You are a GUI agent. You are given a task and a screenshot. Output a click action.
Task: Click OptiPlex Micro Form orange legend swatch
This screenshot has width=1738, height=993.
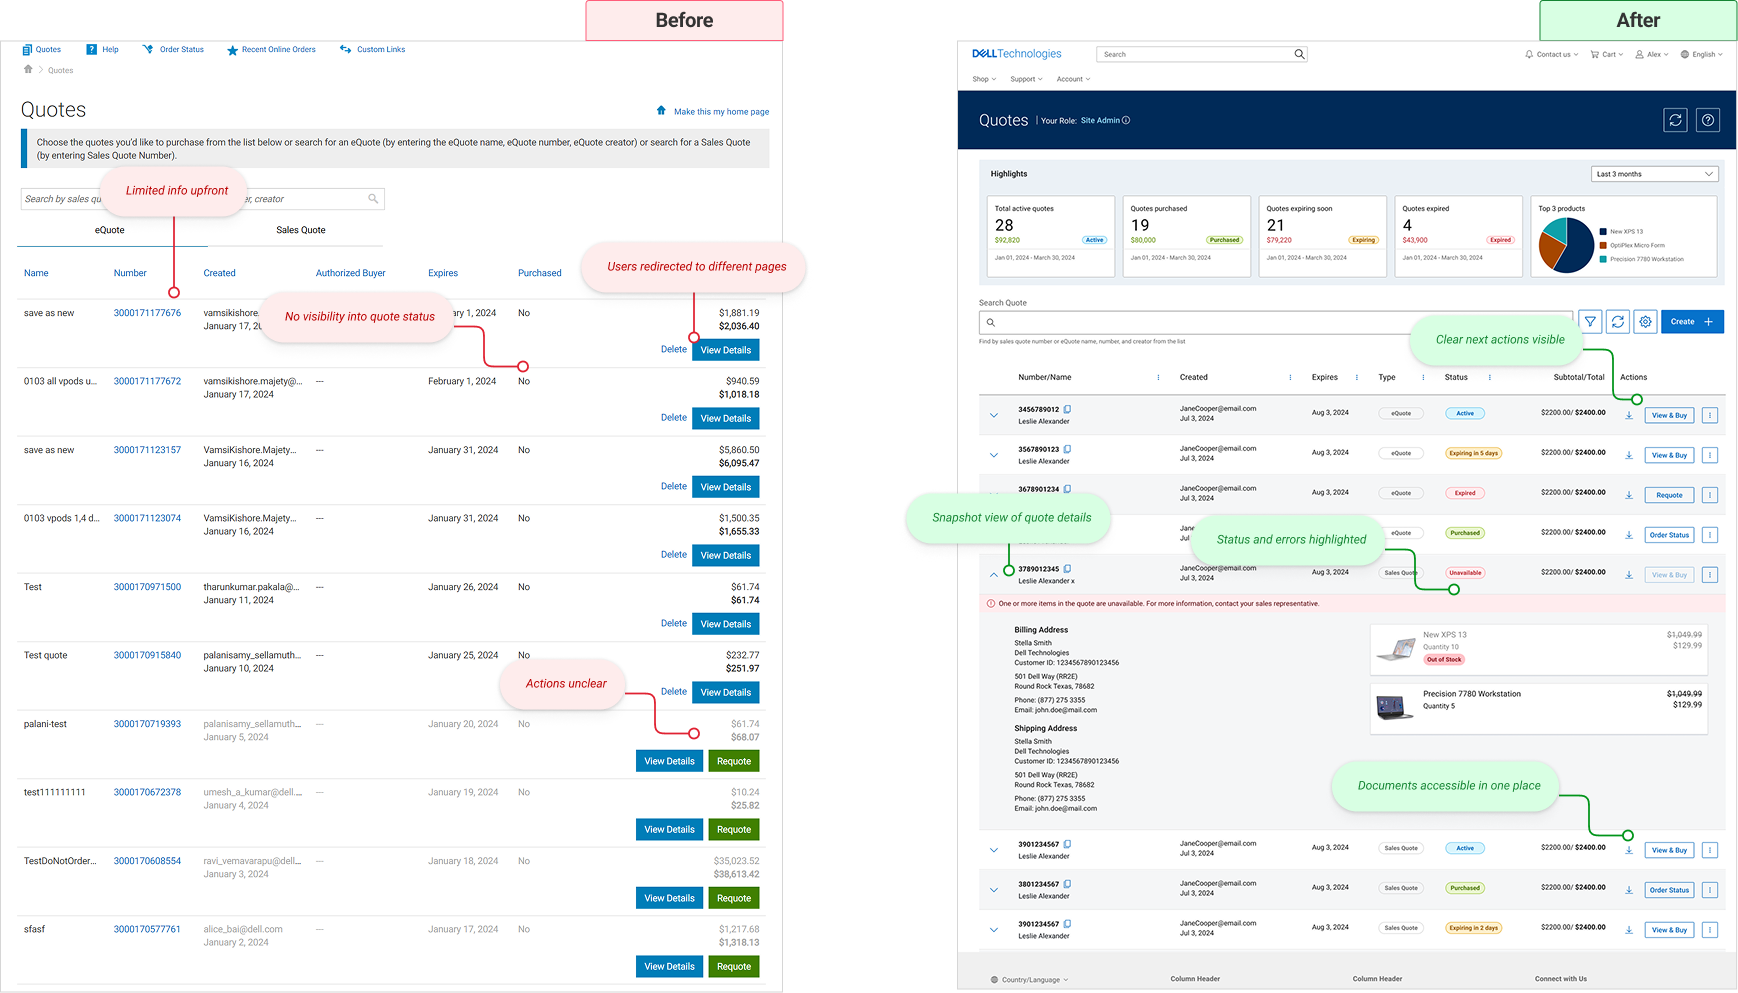tap(1604, 245)
